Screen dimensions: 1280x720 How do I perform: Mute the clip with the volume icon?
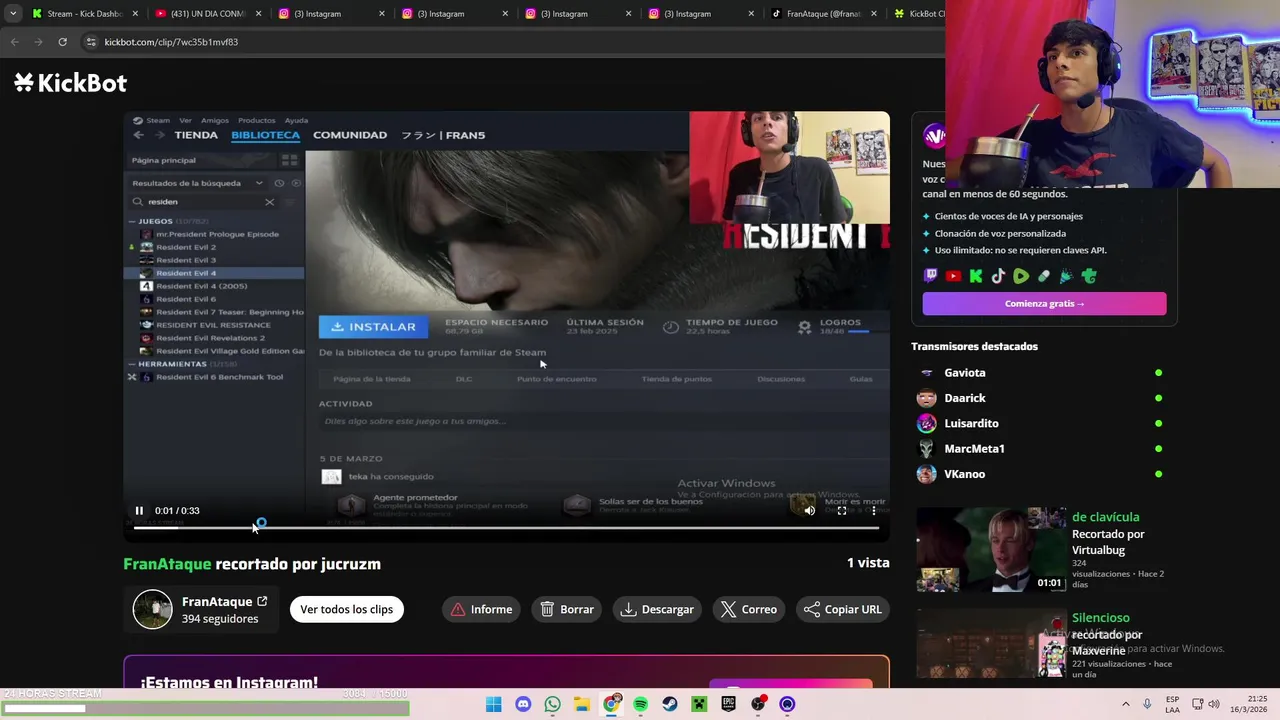(x=809, y=510)
